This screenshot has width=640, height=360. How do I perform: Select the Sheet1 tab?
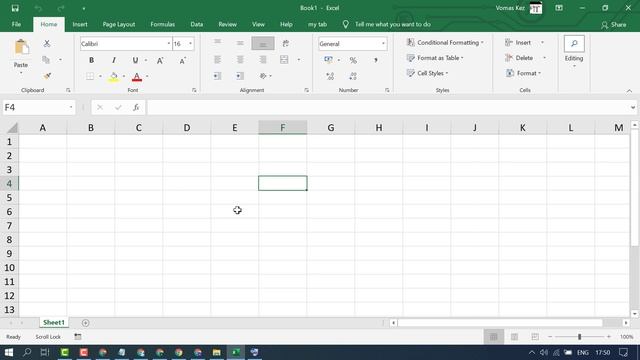click(54, 322)
